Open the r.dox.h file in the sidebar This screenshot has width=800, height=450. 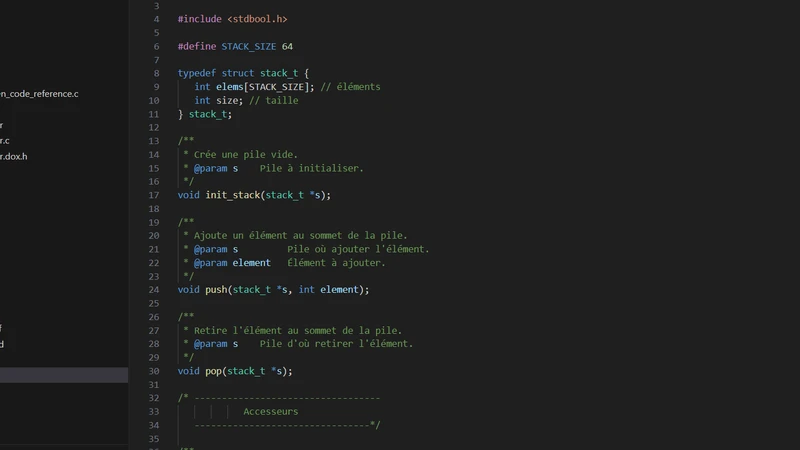click(14, 157)
